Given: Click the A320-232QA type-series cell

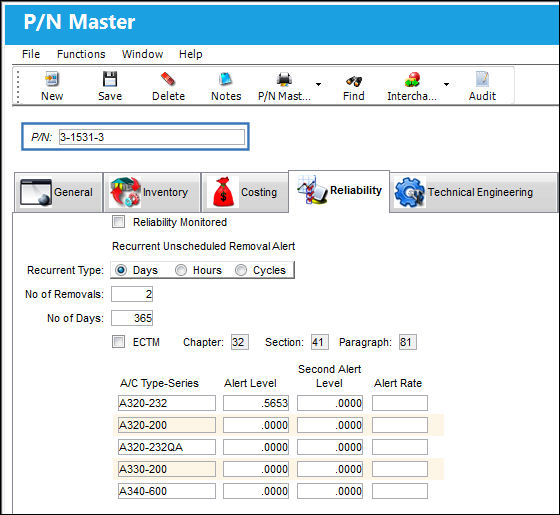Looking at the screenshot, I should coord(167,447).
